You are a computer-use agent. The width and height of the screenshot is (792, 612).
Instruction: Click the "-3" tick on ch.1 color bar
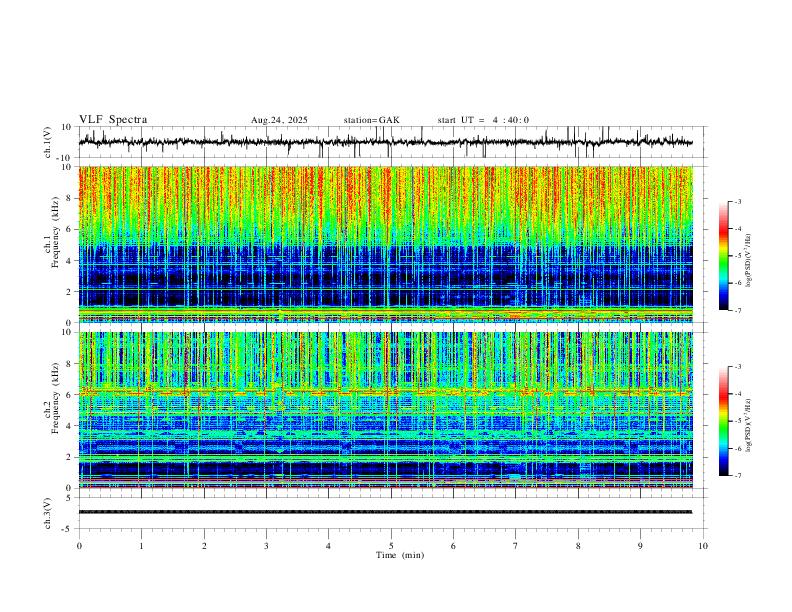point(737,201)
